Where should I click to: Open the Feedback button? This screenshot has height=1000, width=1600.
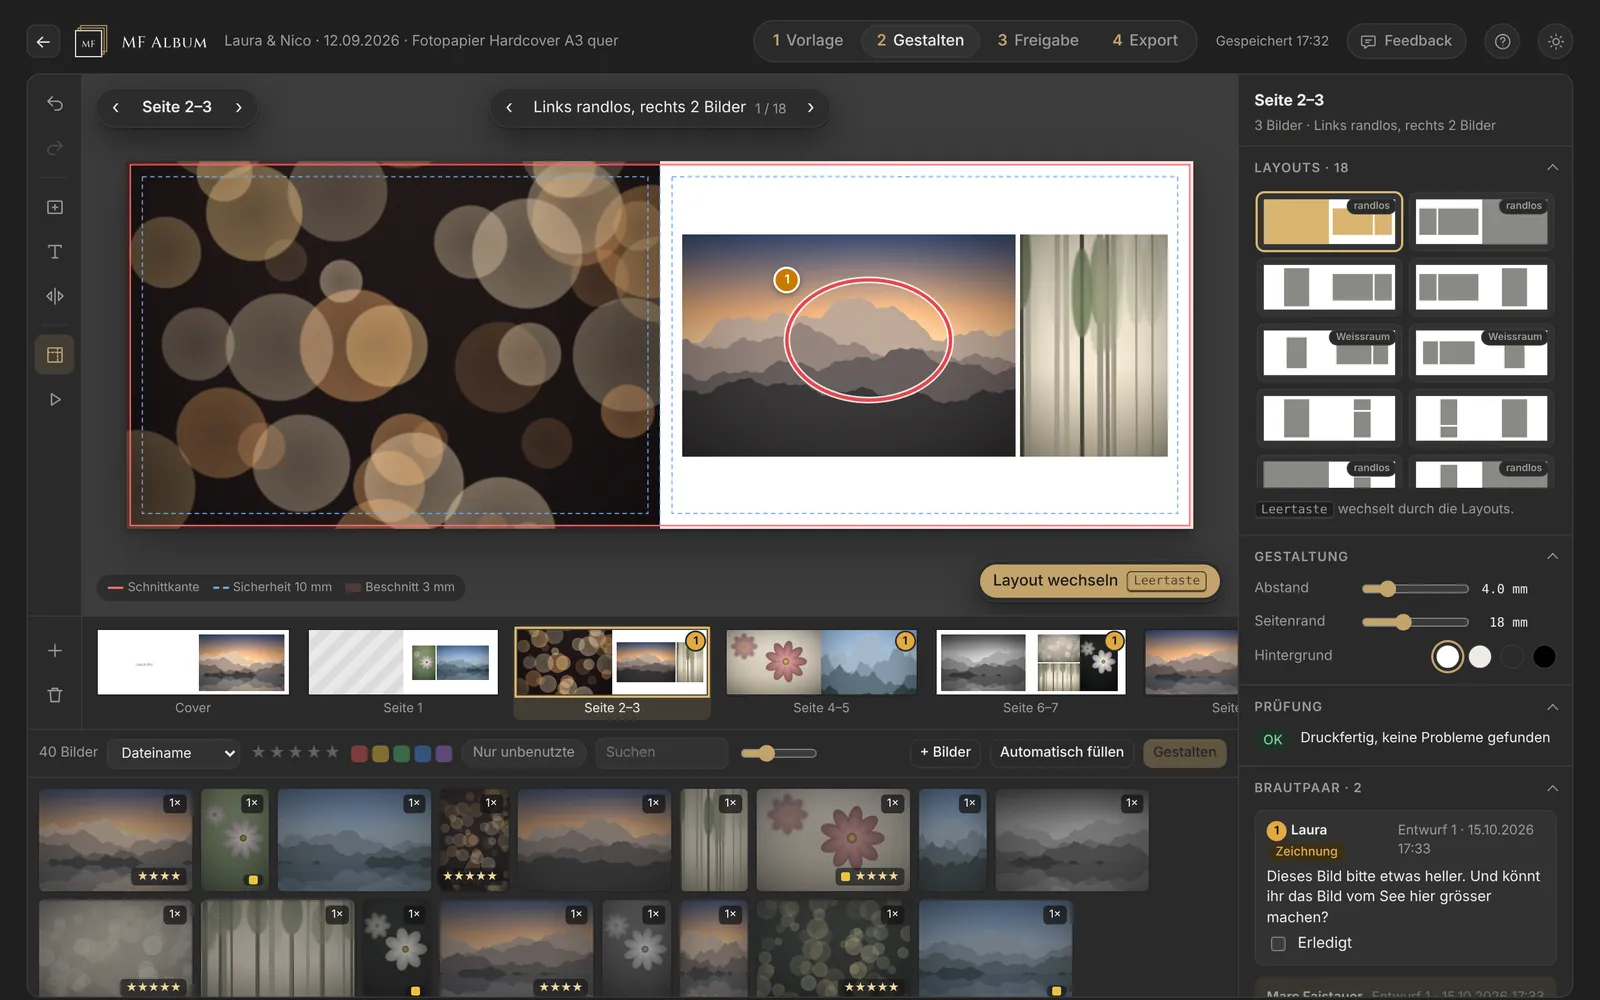1406,41
